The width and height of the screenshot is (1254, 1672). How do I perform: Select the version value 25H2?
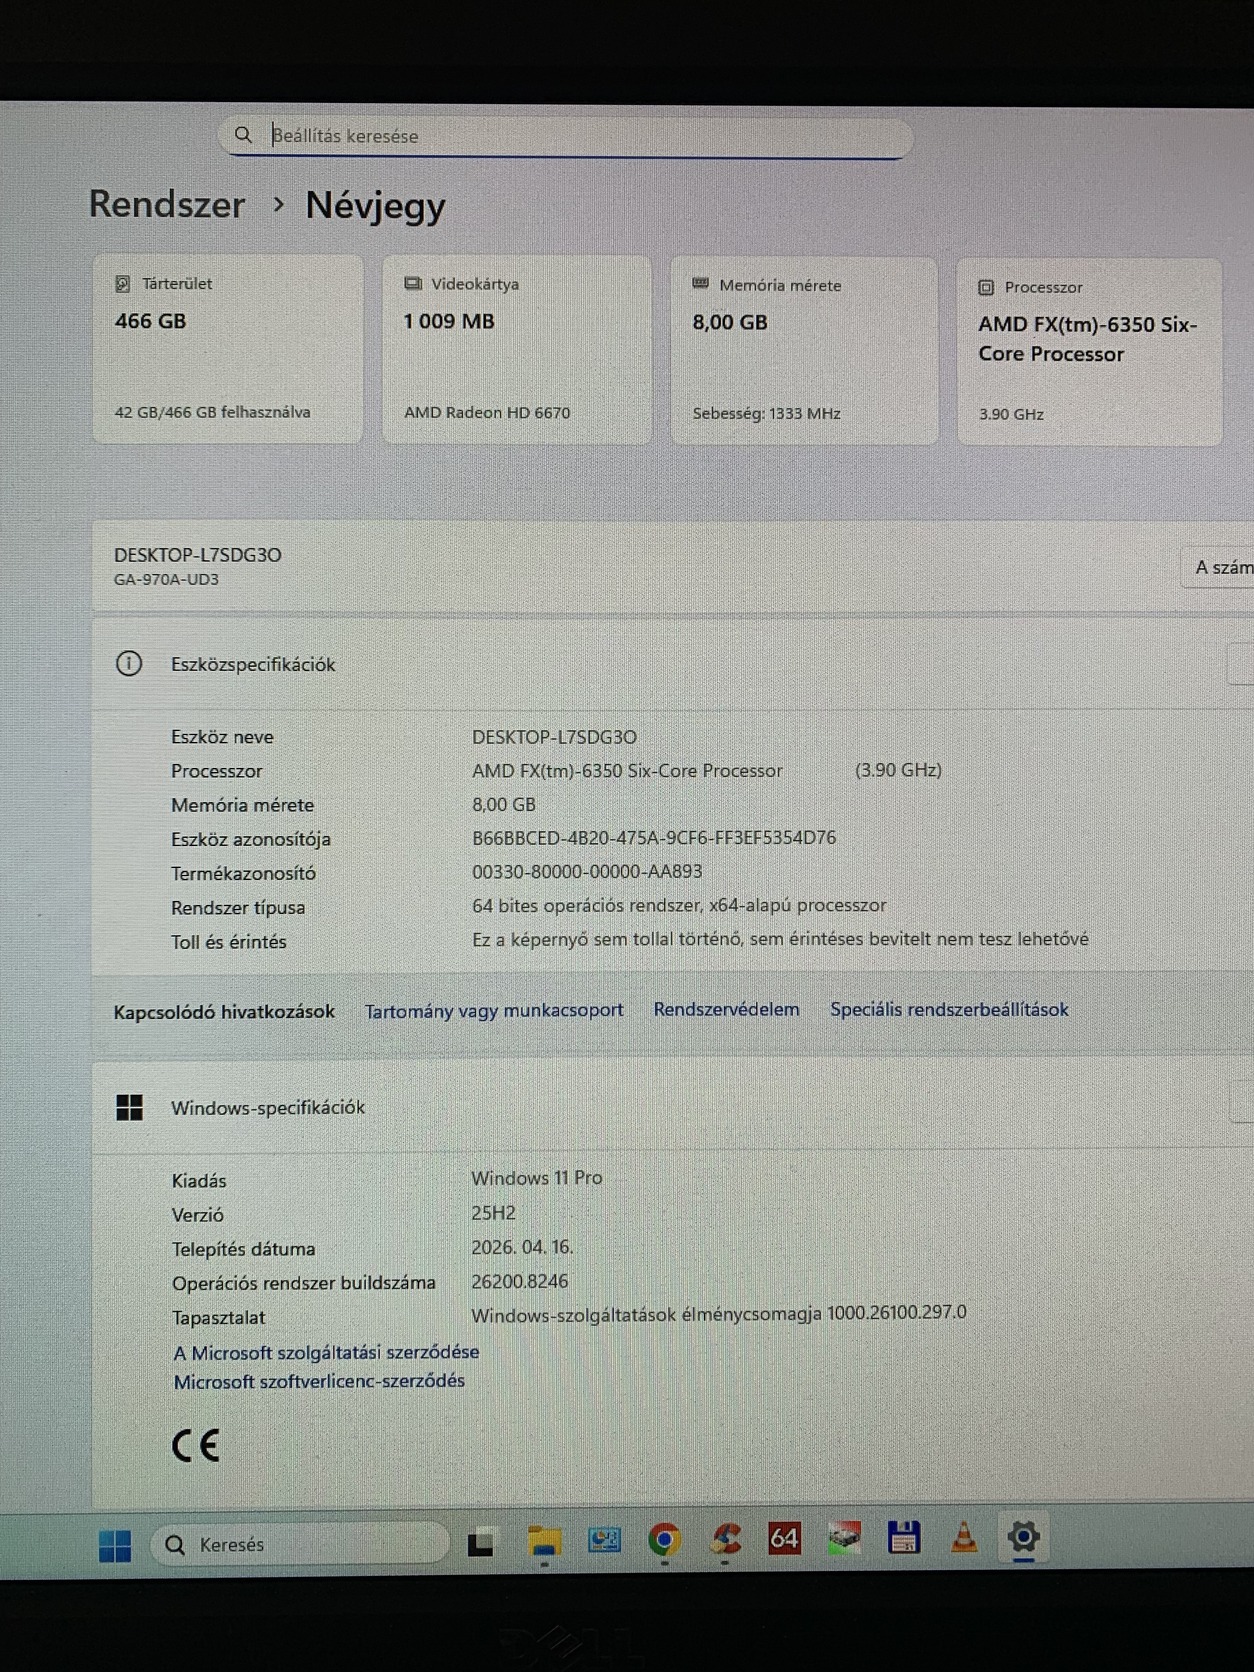click(493, 1213)
